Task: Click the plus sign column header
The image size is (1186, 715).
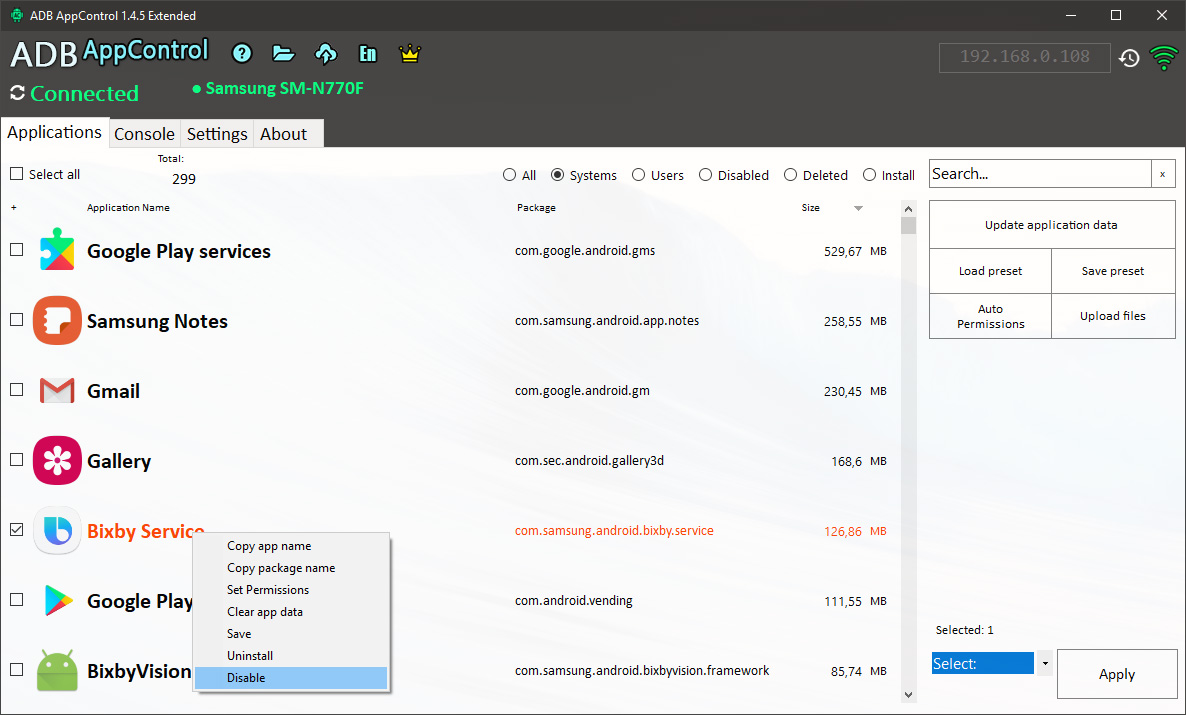Action: click(x=14, y=207)
